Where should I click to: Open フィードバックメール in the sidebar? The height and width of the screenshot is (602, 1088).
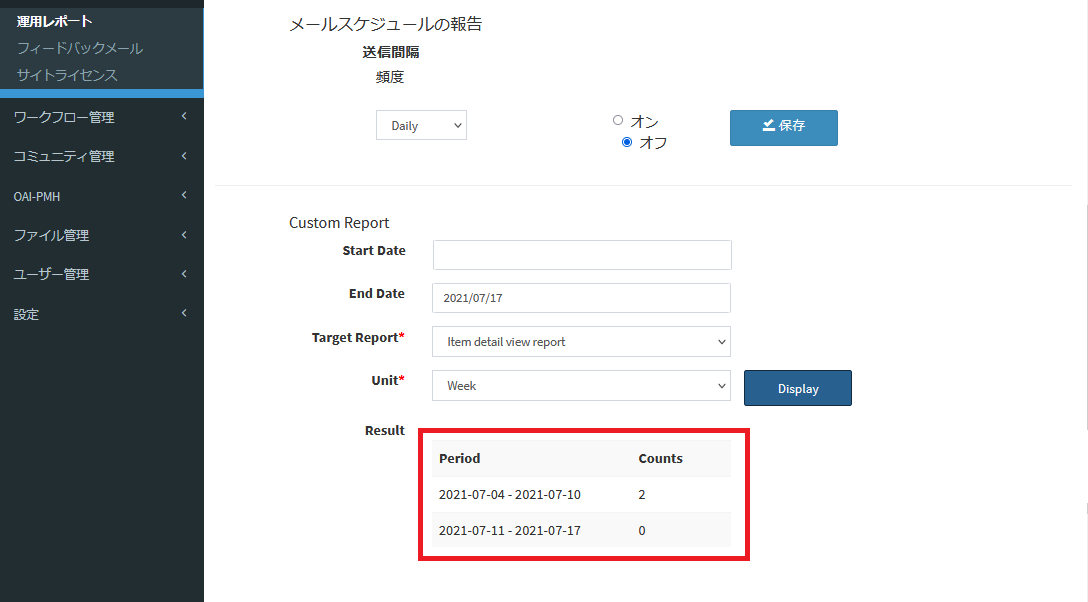pos(80,48)
